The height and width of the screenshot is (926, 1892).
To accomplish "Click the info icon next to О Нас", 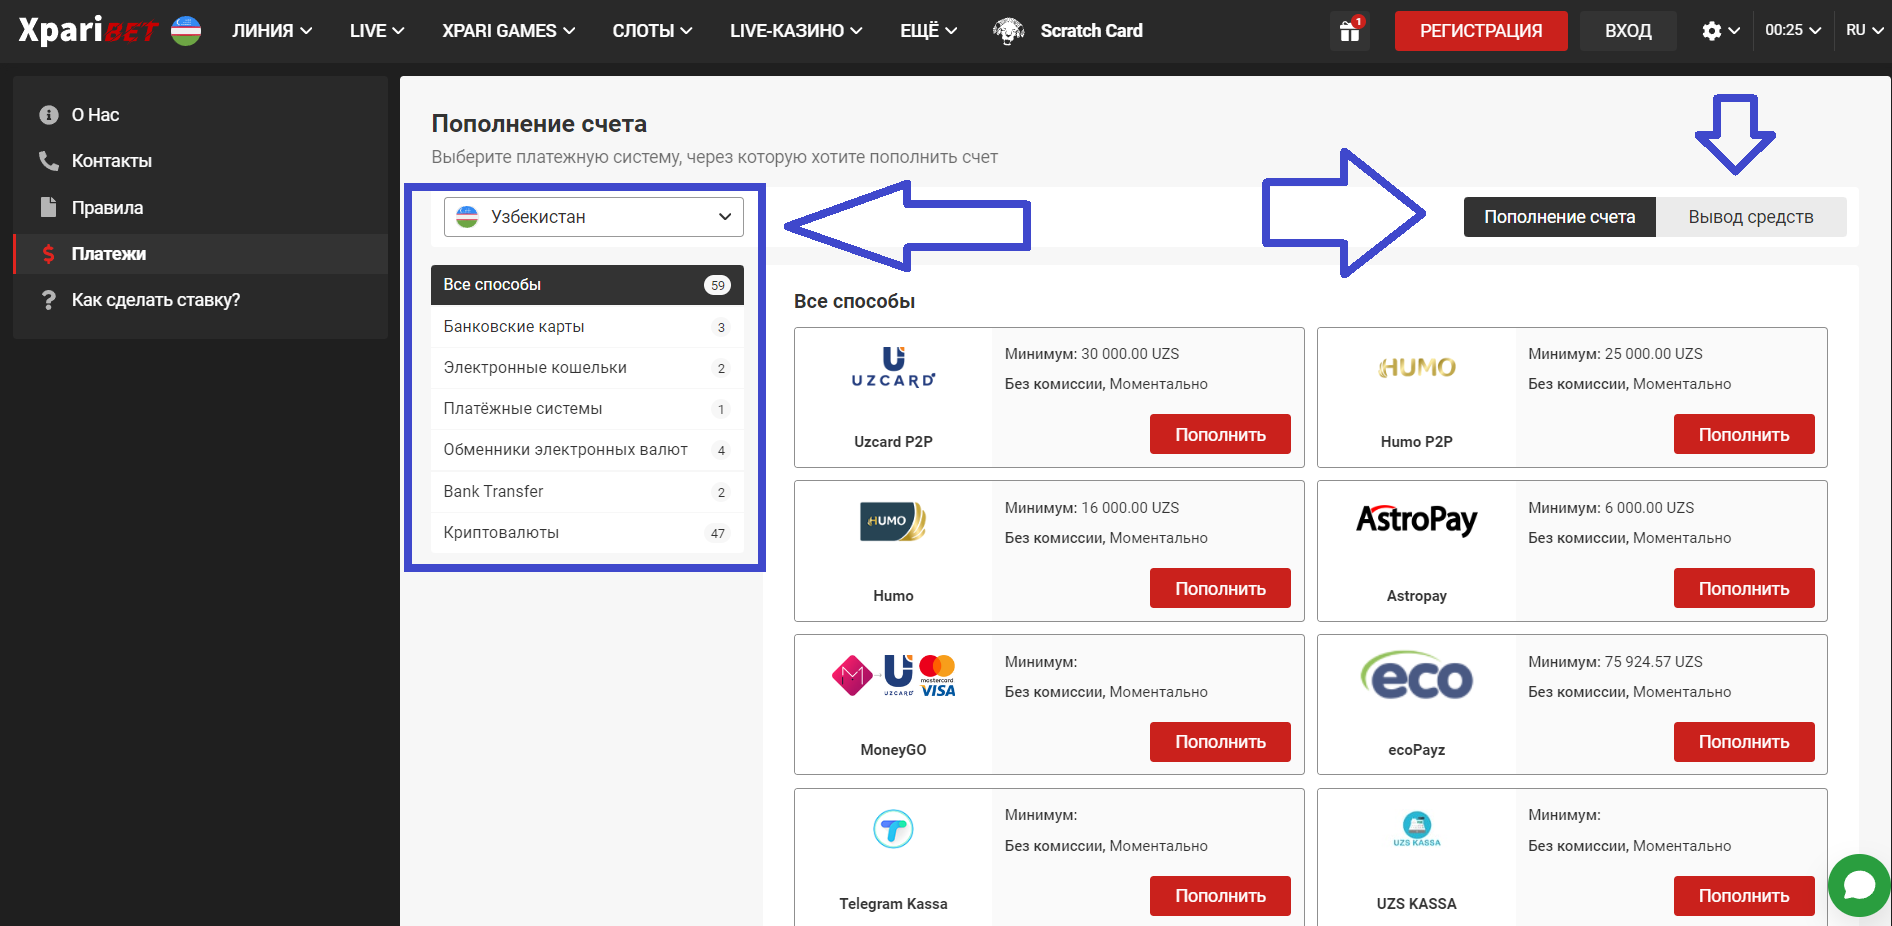I will (48, 115).
